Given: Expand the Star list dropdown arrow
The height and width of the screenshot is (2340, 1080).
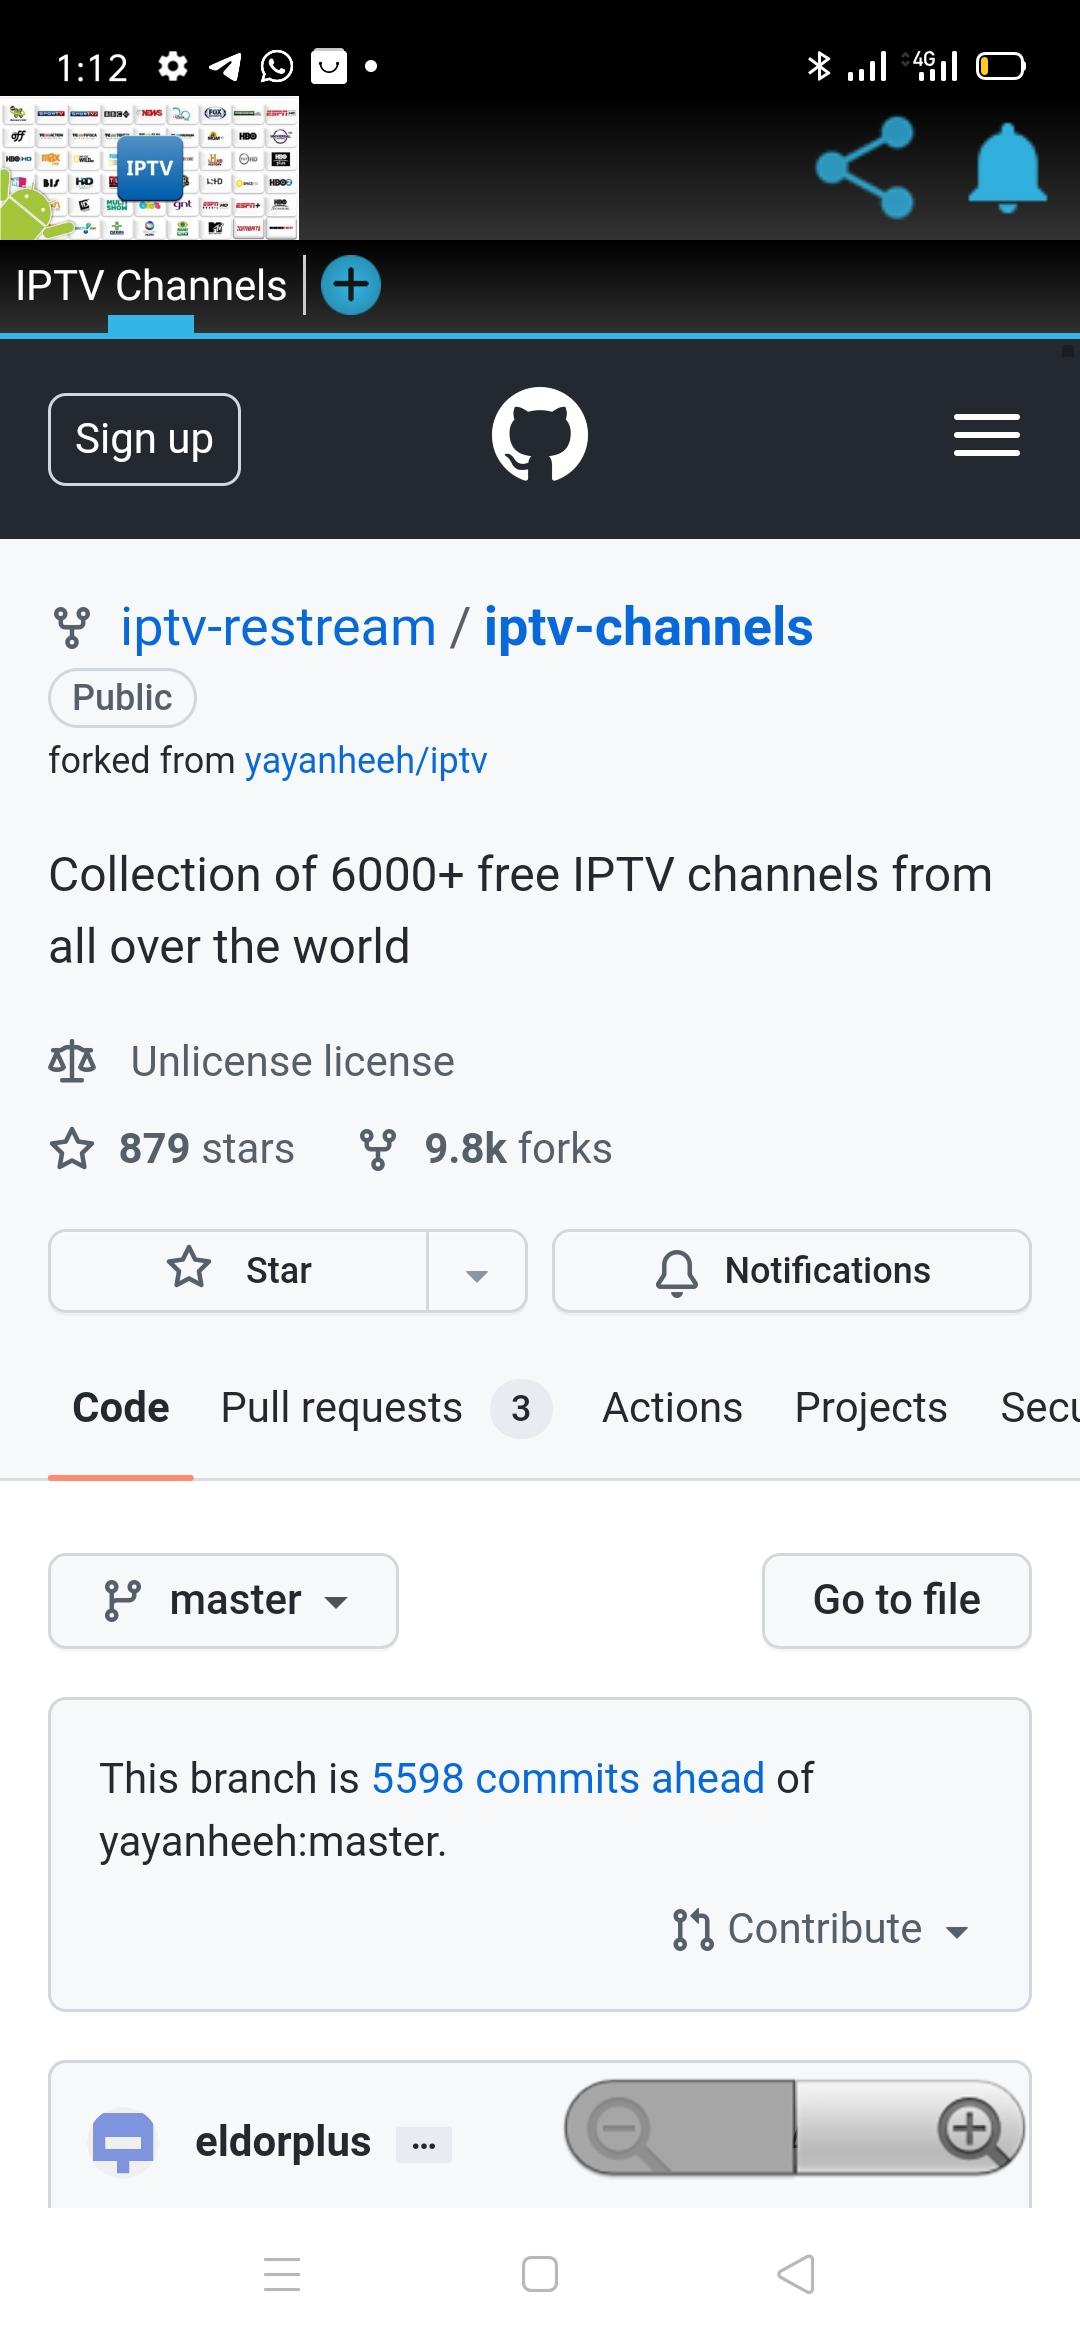Looking at the screenshot, I should point(477,1272).
